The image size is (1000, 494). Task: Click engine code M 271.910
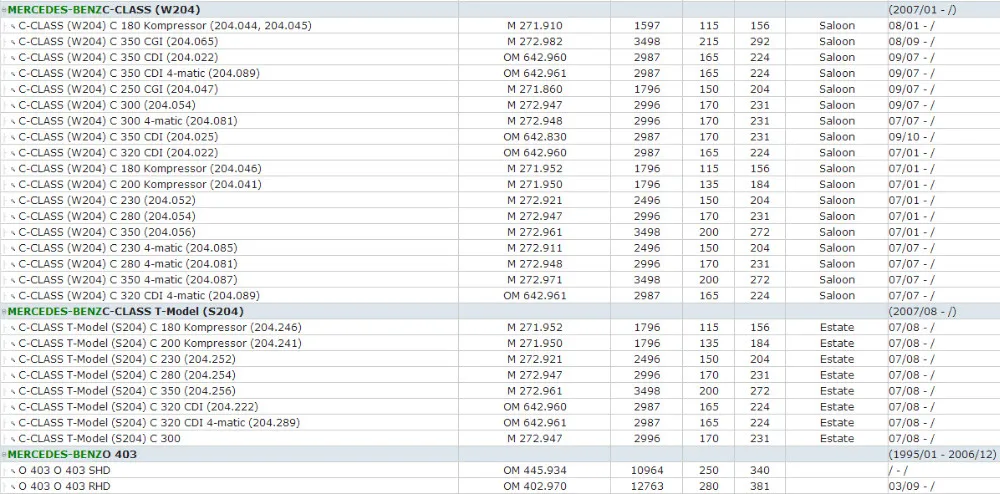coord(535,25)
